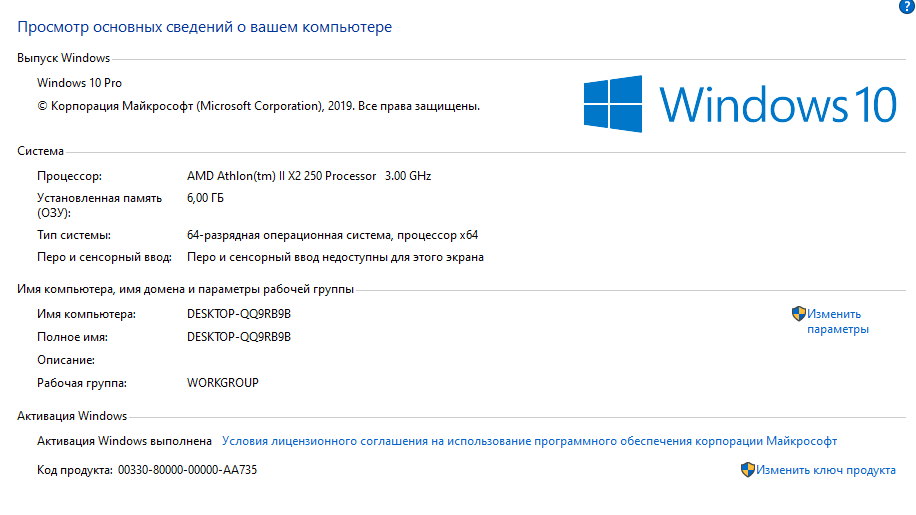This screenshot has width=916, height=515.
Task: Click the Windows 10 wordmark text
Action: (778, 105)
